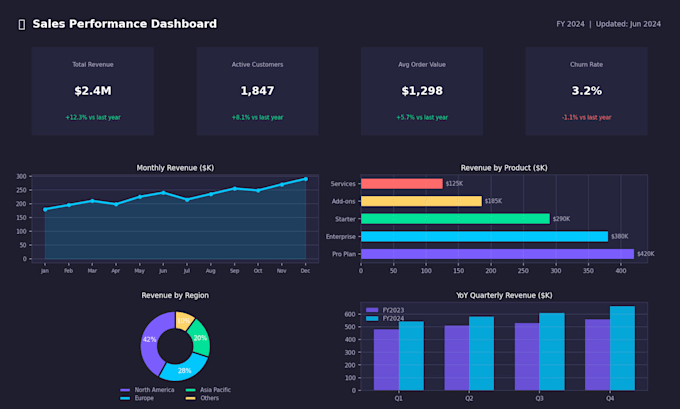This screenshot has height=409, width=680.
Task: Select the $2.4M Total Revenue value
Action: click(x=93, y=91)
